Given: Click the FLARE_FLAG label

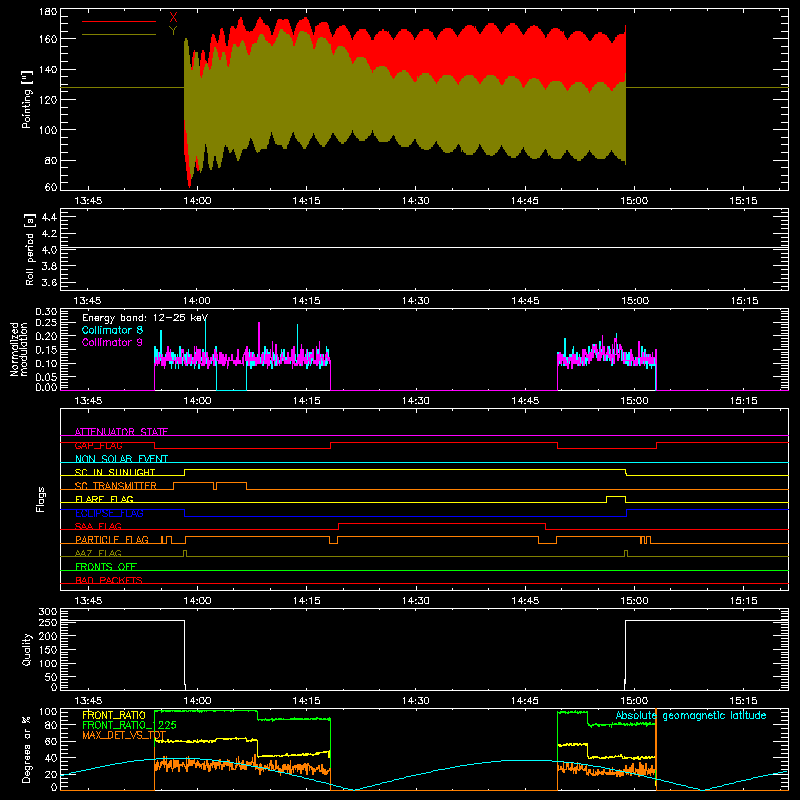Looking at the screenshot, I should 104,499.
